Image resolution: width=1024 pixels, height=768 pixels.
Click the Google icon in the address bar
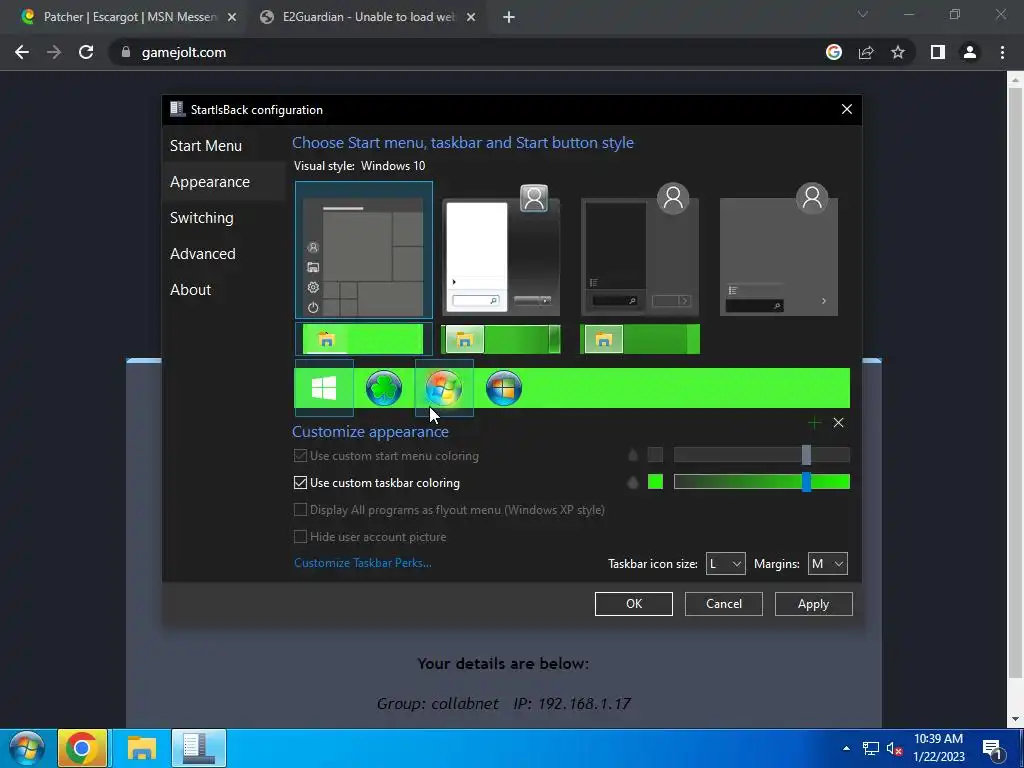tap(834, 52)
